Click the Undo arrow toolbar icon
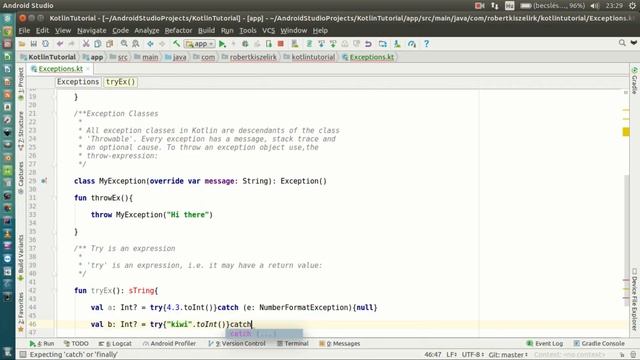Screen dimensions: 640x360 tap(60, 44)
